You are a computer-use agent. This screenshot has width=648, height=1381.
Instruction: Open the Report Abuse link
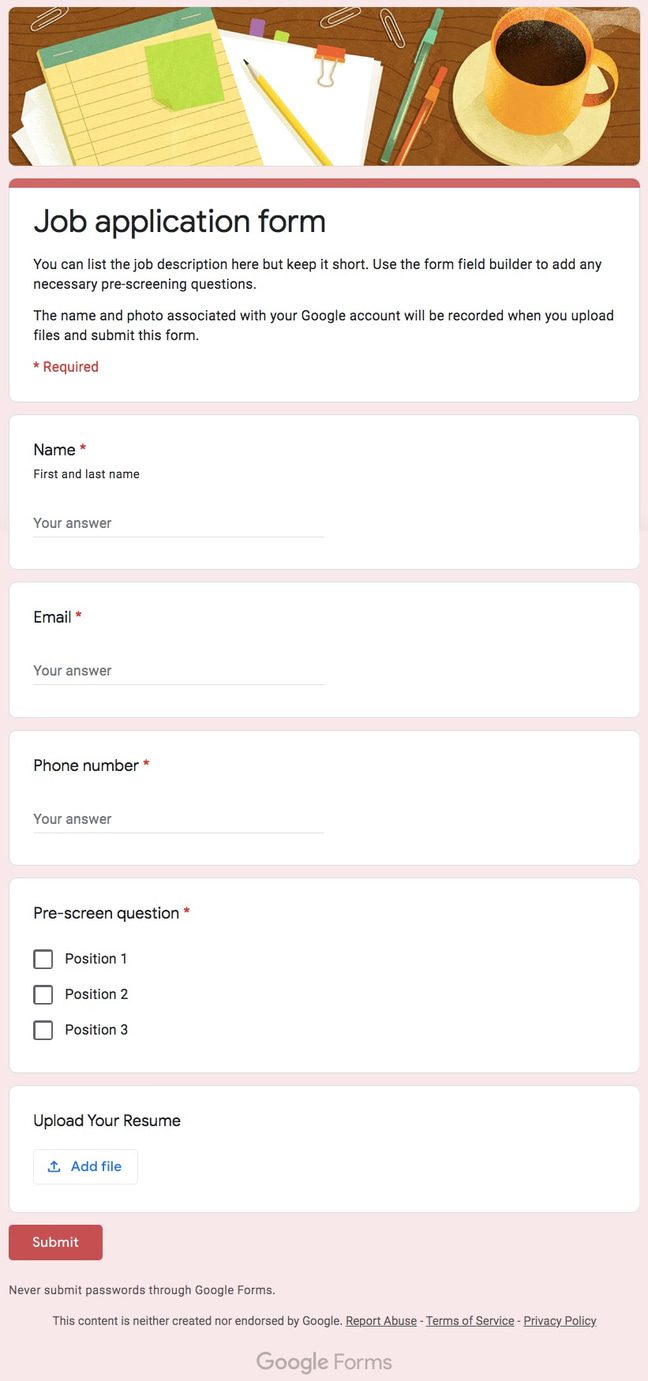click(381, 1320)
